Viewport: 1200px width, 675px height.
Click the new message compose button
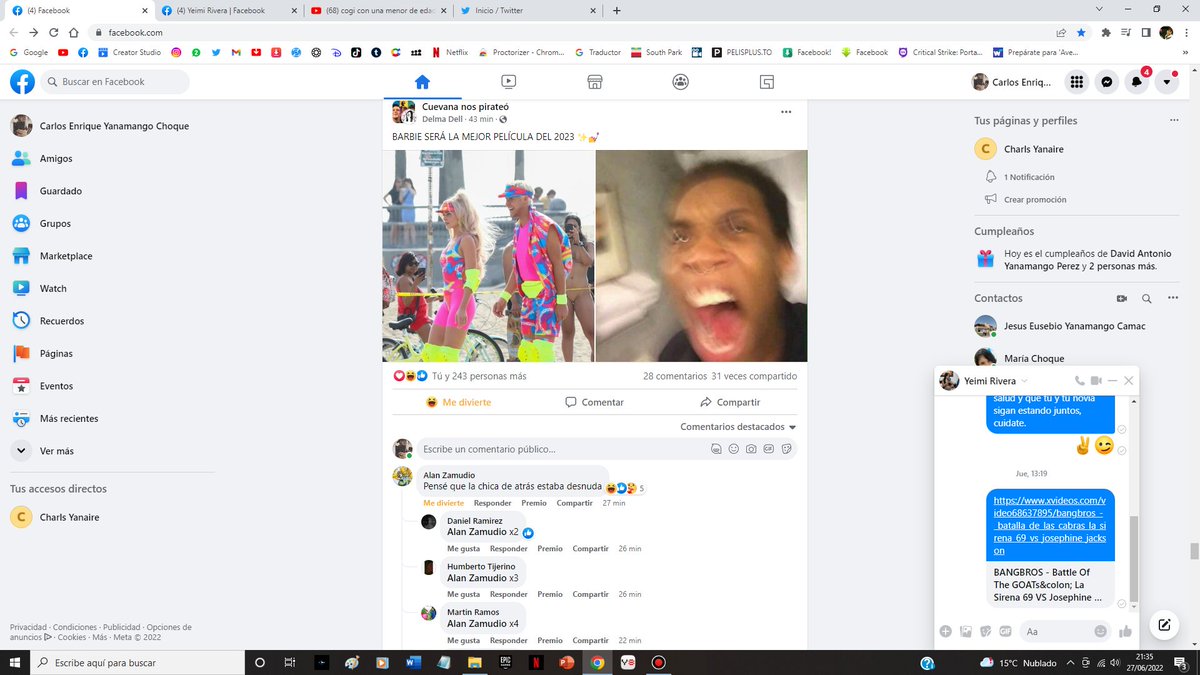coord(1164,625)
